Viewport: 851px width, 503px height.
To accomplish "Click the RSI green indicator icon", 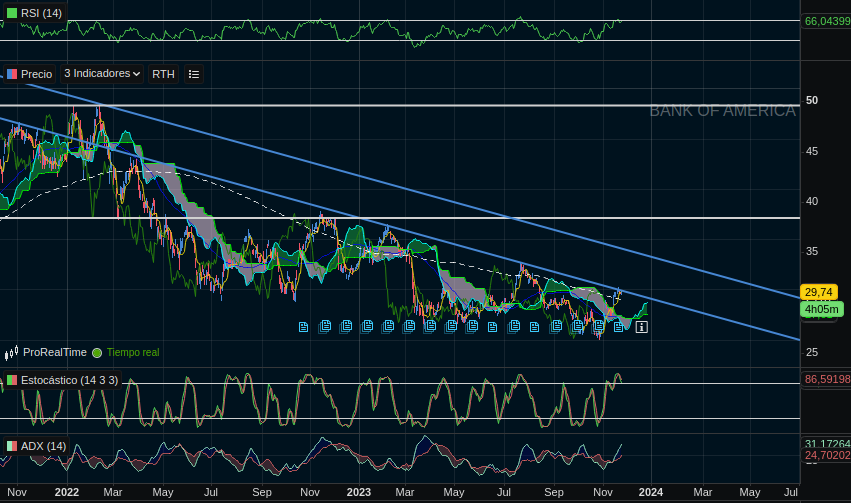I will pos(11,13).
